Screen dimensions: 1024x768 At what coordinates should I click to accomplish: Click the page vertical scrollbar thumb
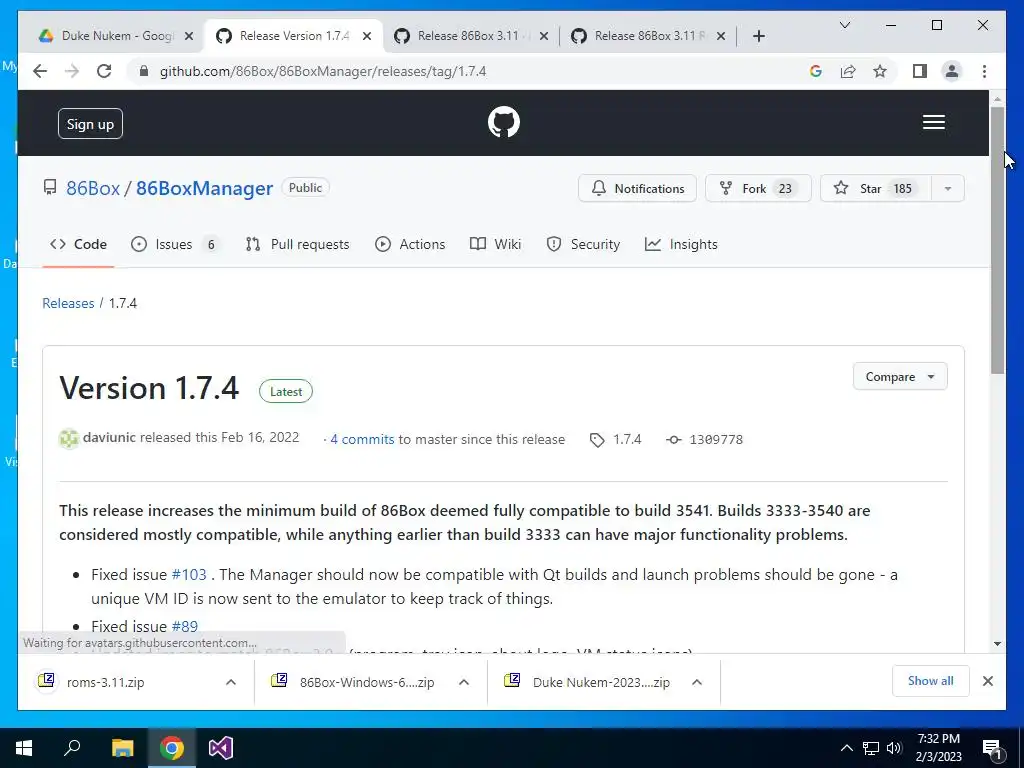tap(997, 240)
